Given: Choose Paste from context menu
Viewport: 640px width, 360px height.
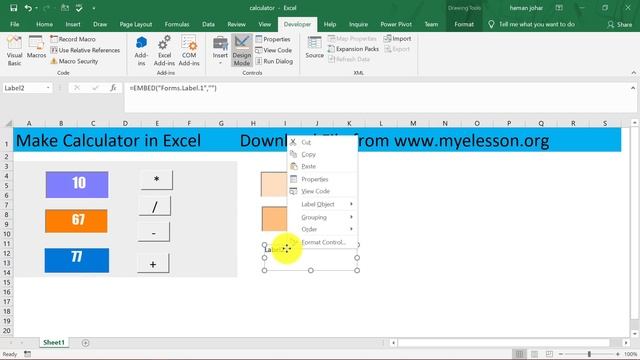Looking at the screenshot, I should pyautogui.click(x=322, y=166).
